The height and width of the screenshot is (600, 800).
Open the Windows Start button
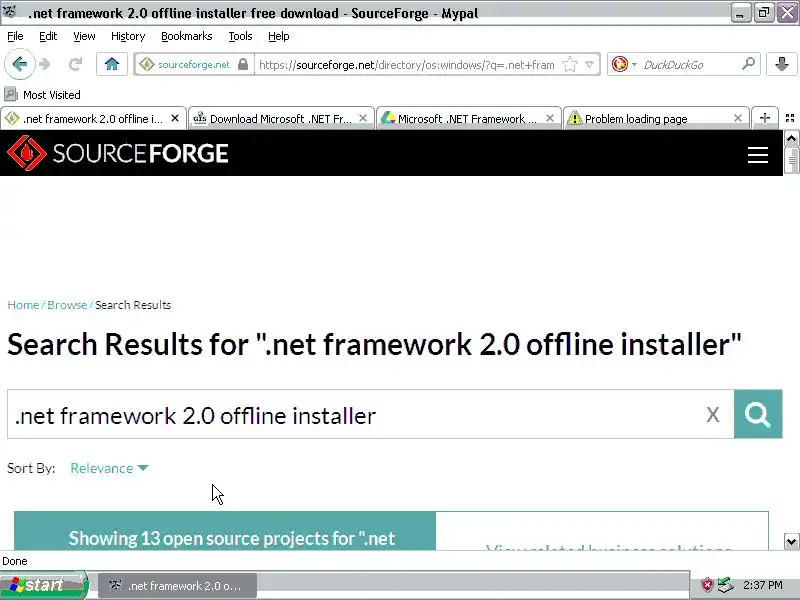[44, 585]
